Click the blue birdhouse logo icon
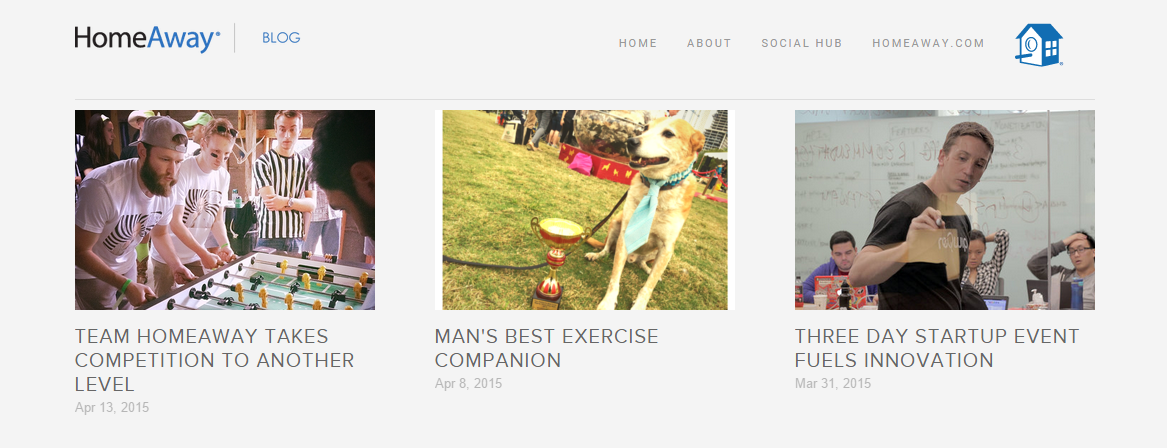The width and height of the screenshot is (1167, 448). coord(1039,45)
